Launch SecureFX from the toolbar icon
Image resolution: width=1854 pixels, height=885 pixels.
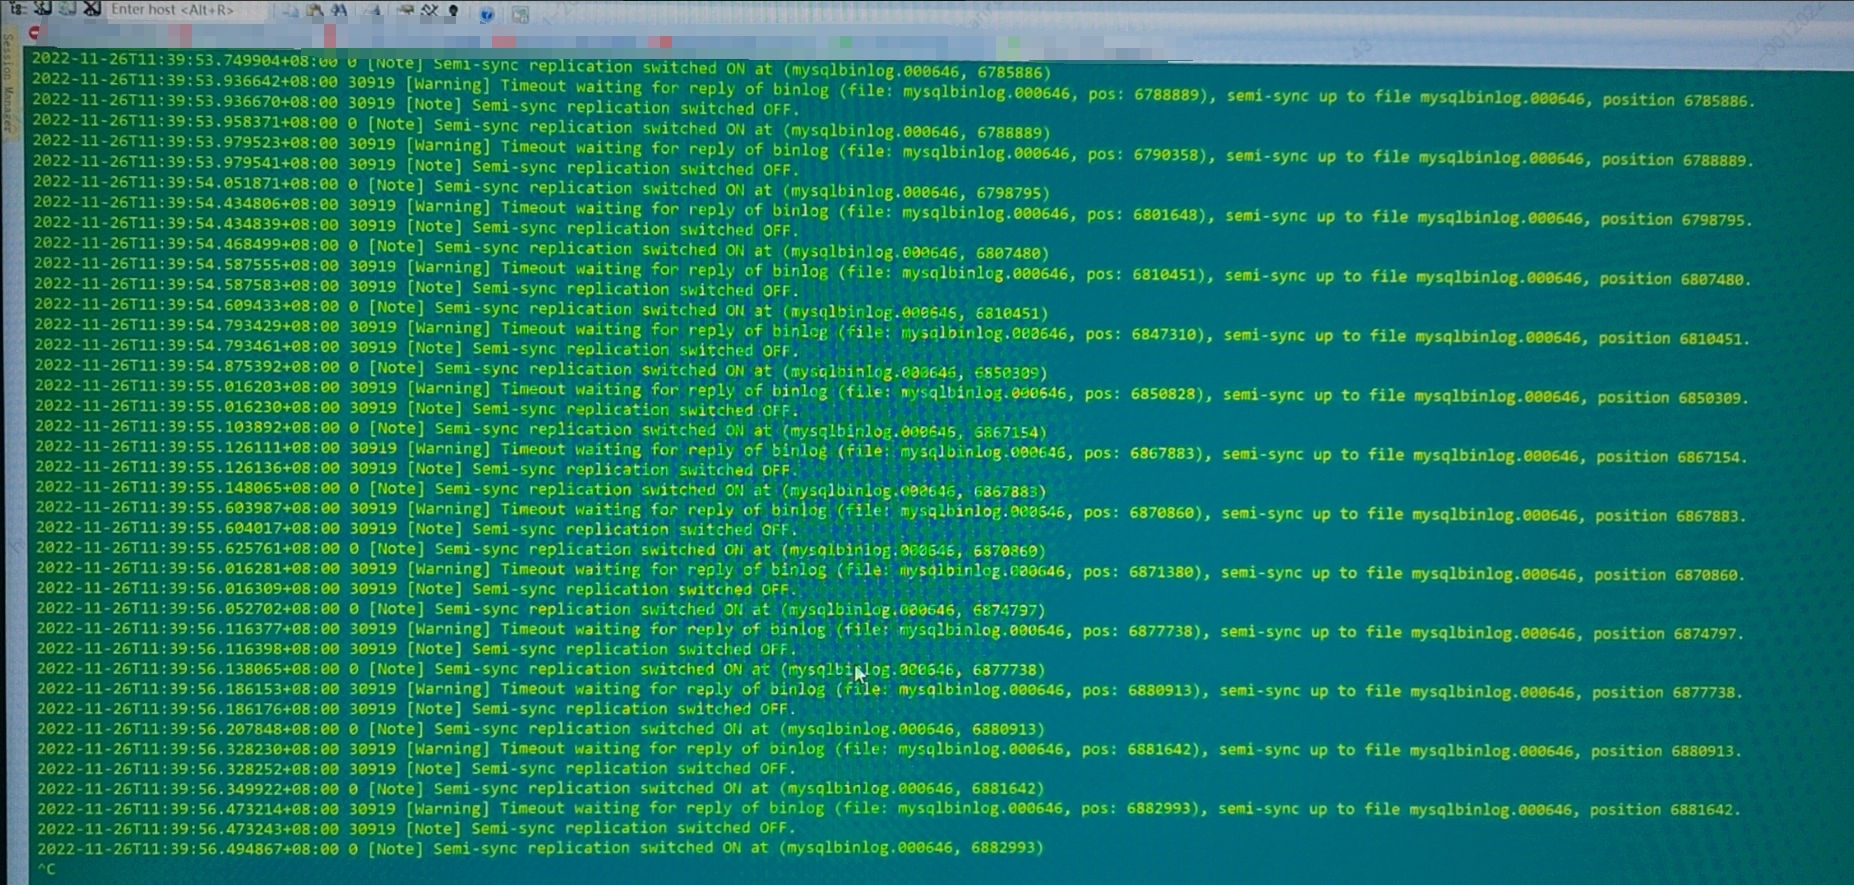(x=520, y=14)
